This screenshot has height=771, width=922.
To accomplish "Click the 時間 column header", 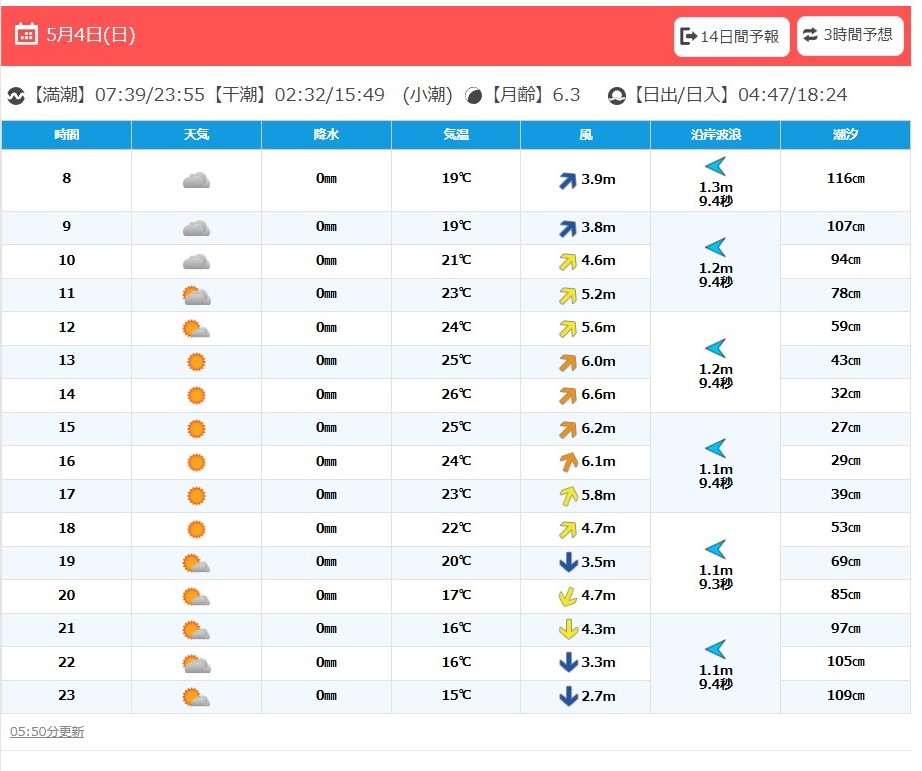I will point(66,135).
